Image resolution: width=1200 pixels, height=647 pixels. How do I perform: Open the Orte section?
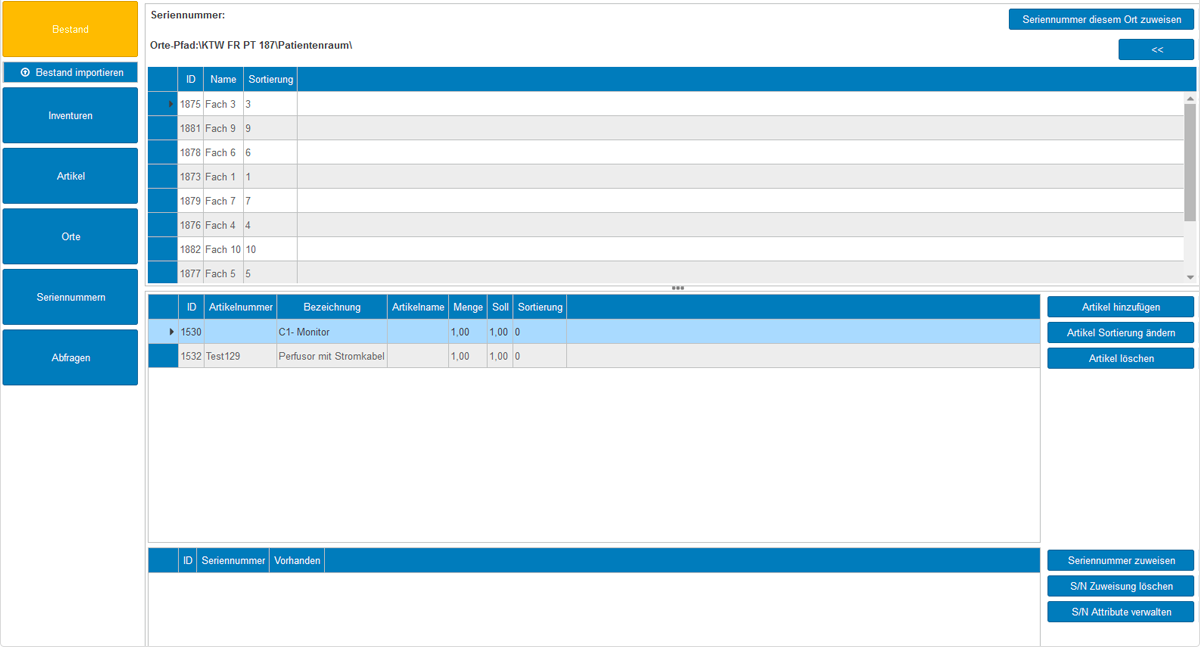click(x=70, y=236)
